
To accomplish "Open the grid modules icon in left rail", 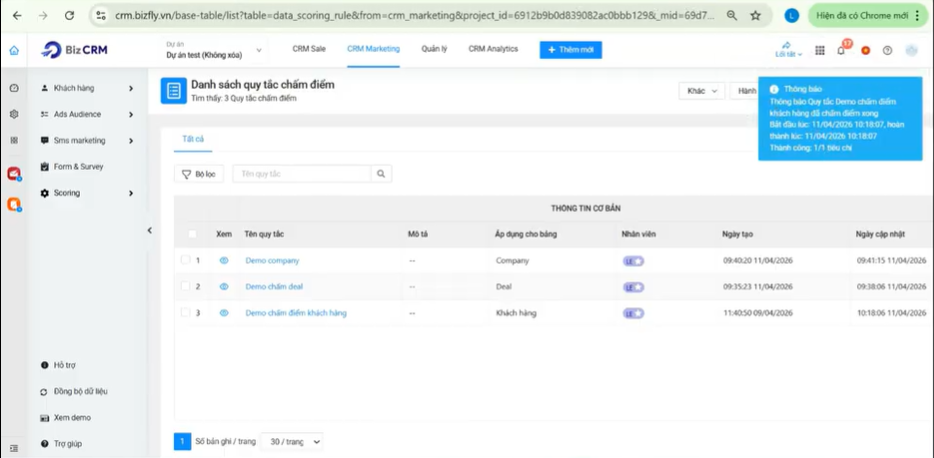I will 14,141.
